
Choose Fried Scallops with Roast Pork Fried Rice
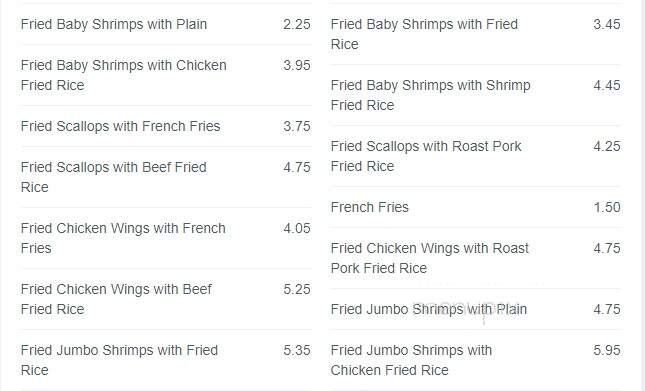point(426,156)
